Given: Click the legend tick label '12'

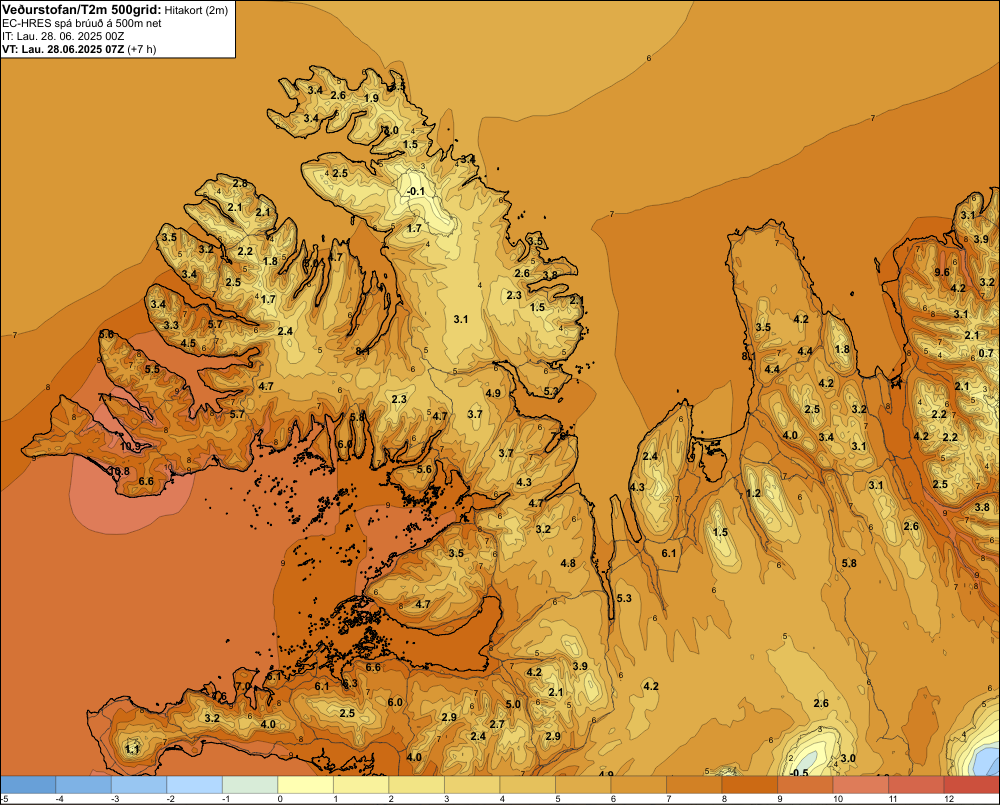Looking at the screenshot, I should [x=948, y=799].
